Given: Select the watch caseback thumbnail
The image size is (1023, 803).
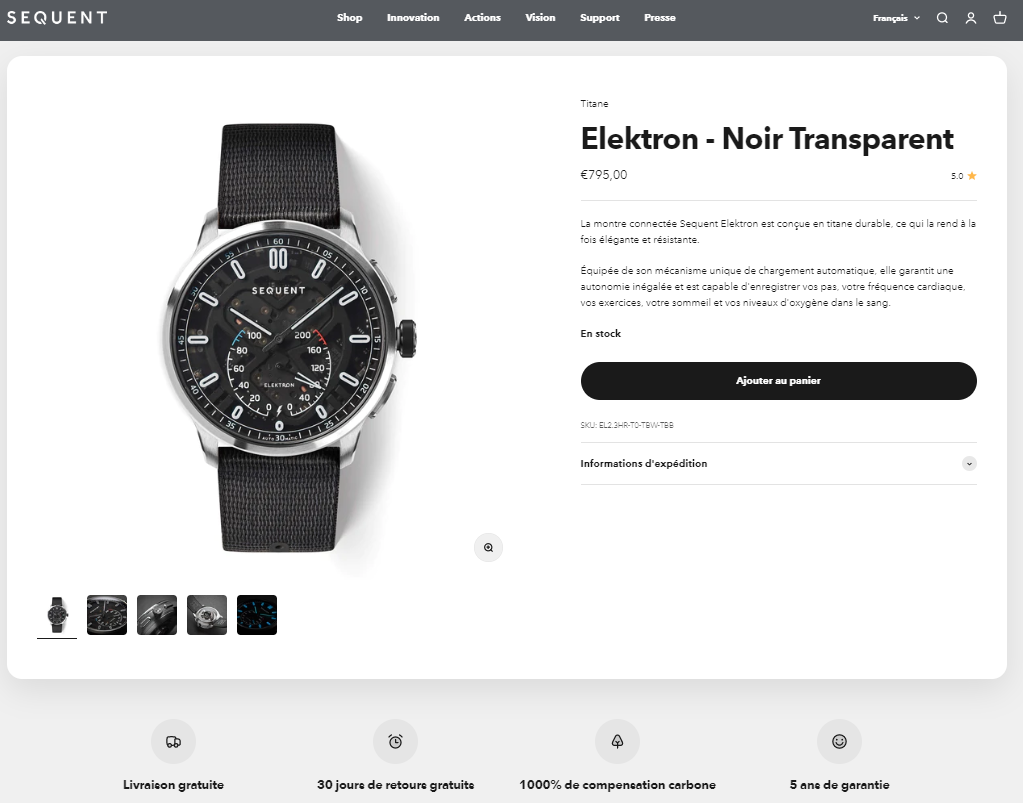Looking at the screenshot, I should [x=207, y=614].
